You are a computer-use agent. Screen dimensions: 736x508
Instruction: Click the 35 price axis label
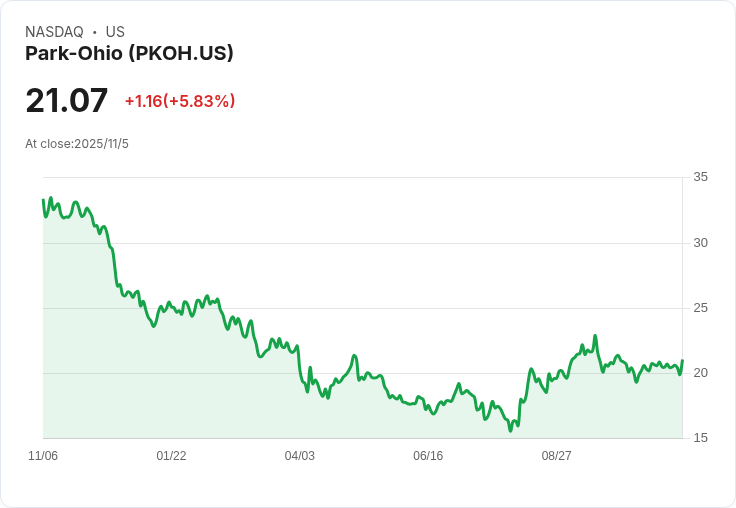(x=701, y=178)
